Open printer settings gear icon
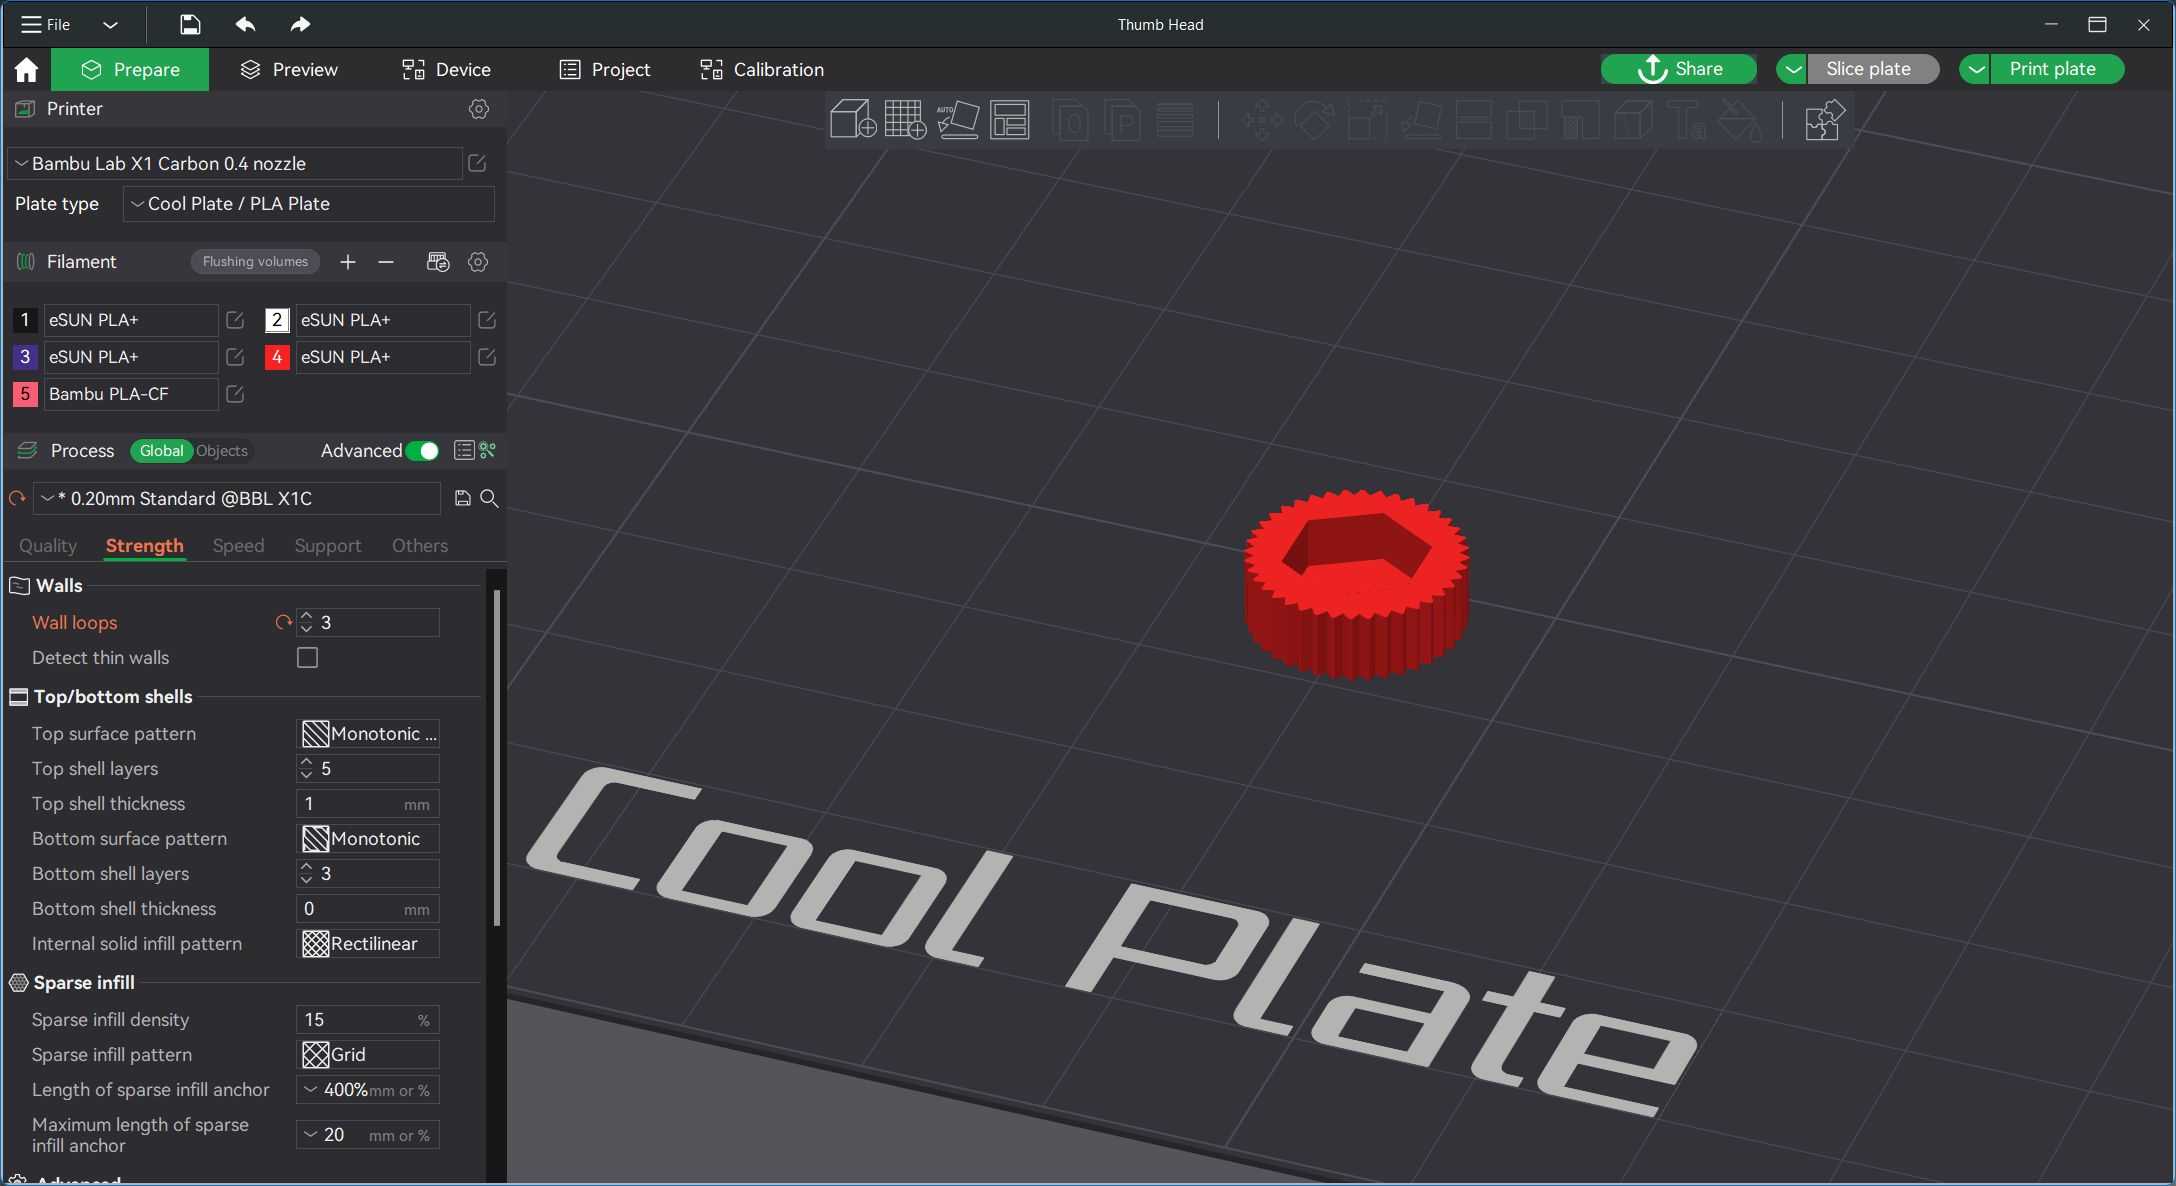 coord(479,109)
